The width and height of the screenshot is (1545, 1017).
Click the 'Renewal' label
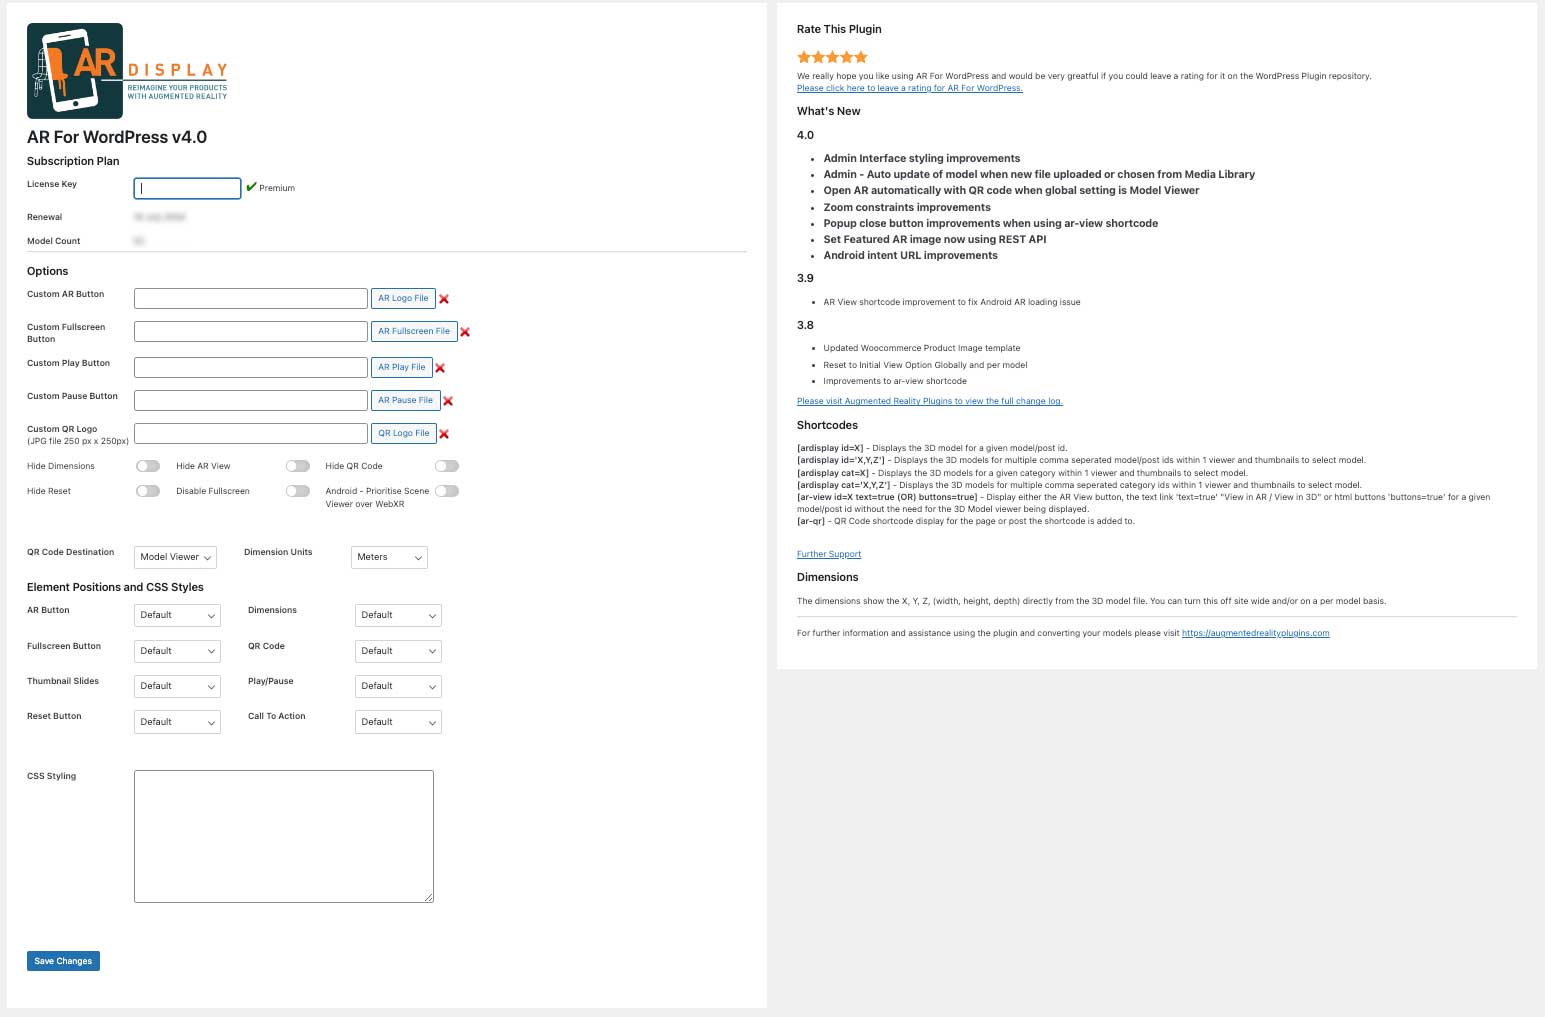[44, 217]
